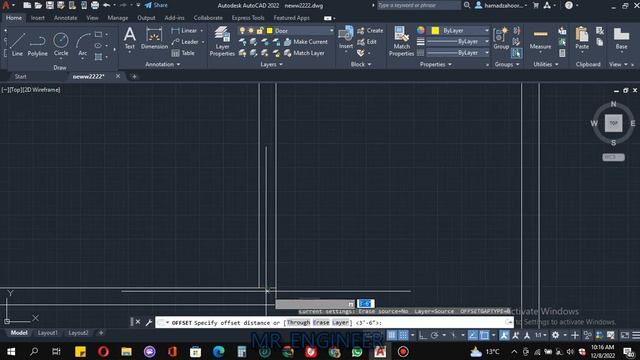Image resolution: width=640 pixels, height=360 pixels.
Task: Click the Save icon in quick access toolbar
Action: point(49,5)
